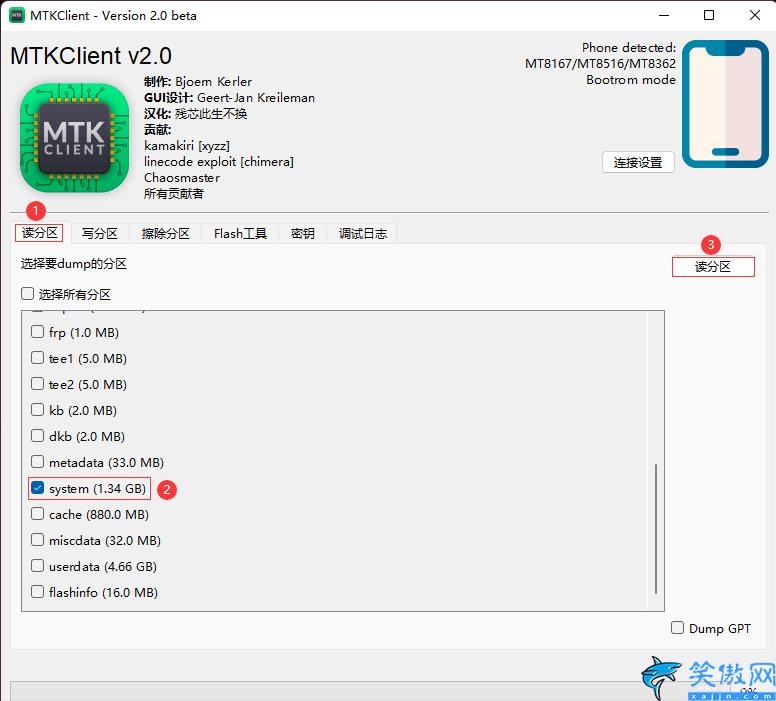Click the MTK Client chip logo

tap(74, 138)
